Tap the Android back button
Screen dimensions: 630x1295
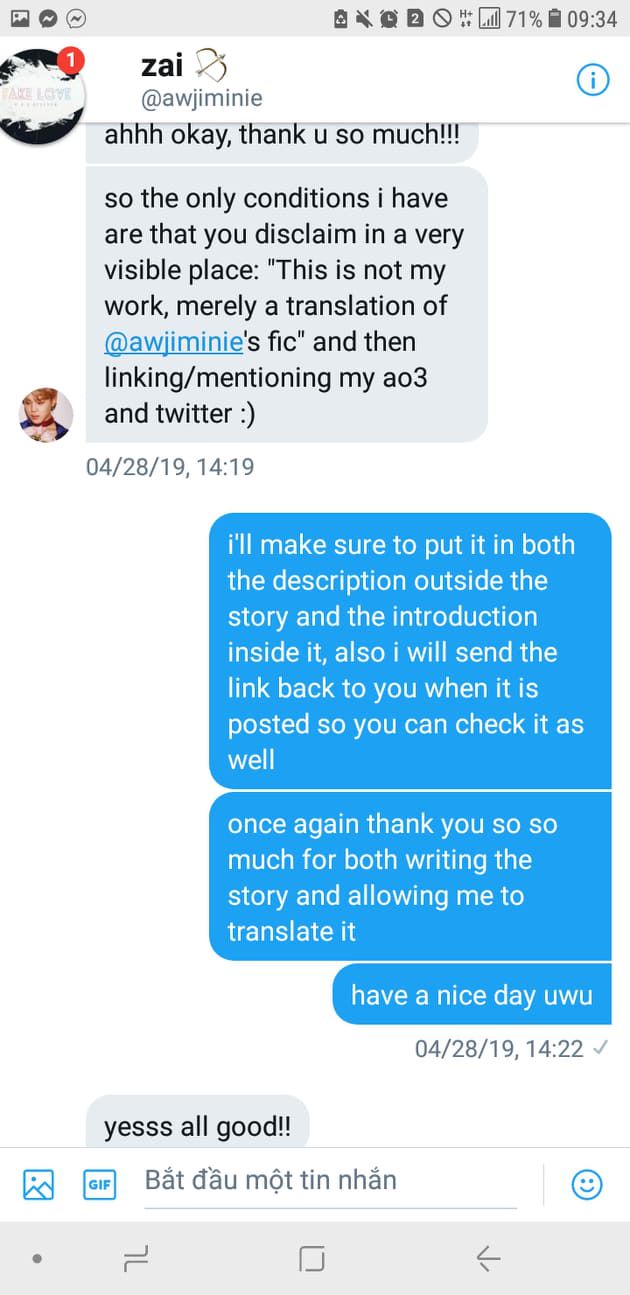pos(488,1258)
